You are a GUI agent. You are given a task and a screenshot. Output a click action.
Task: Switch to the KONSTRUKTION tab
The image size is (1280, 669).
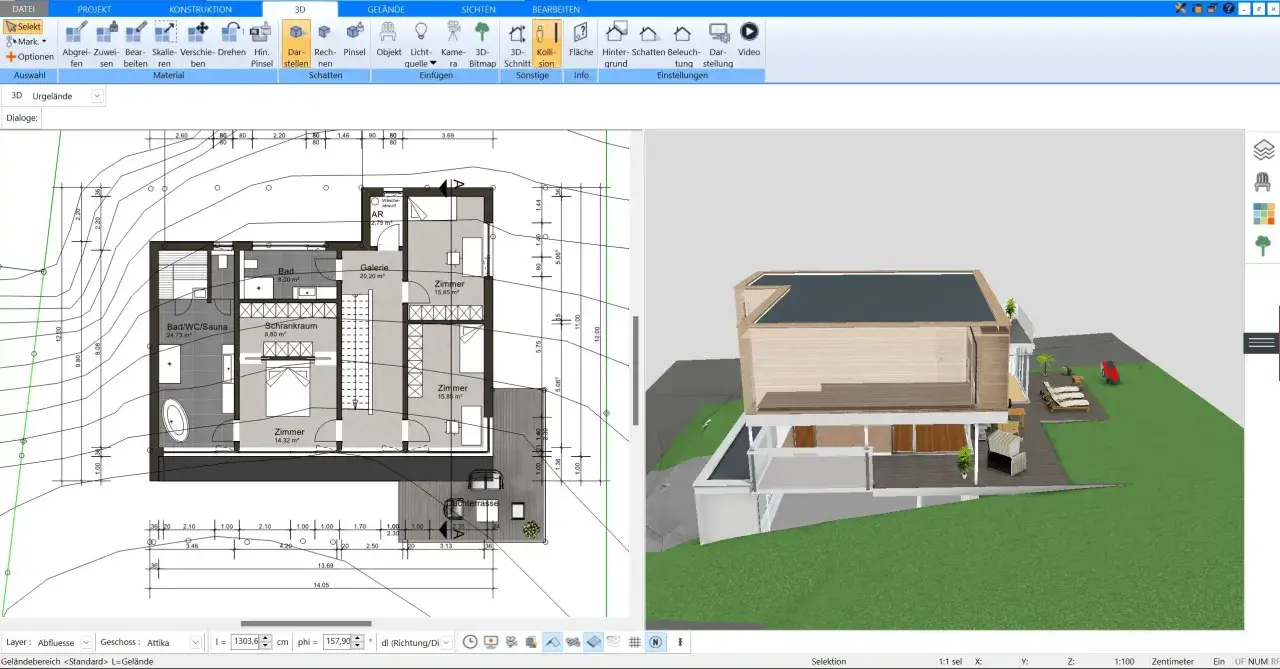[200, 9]
